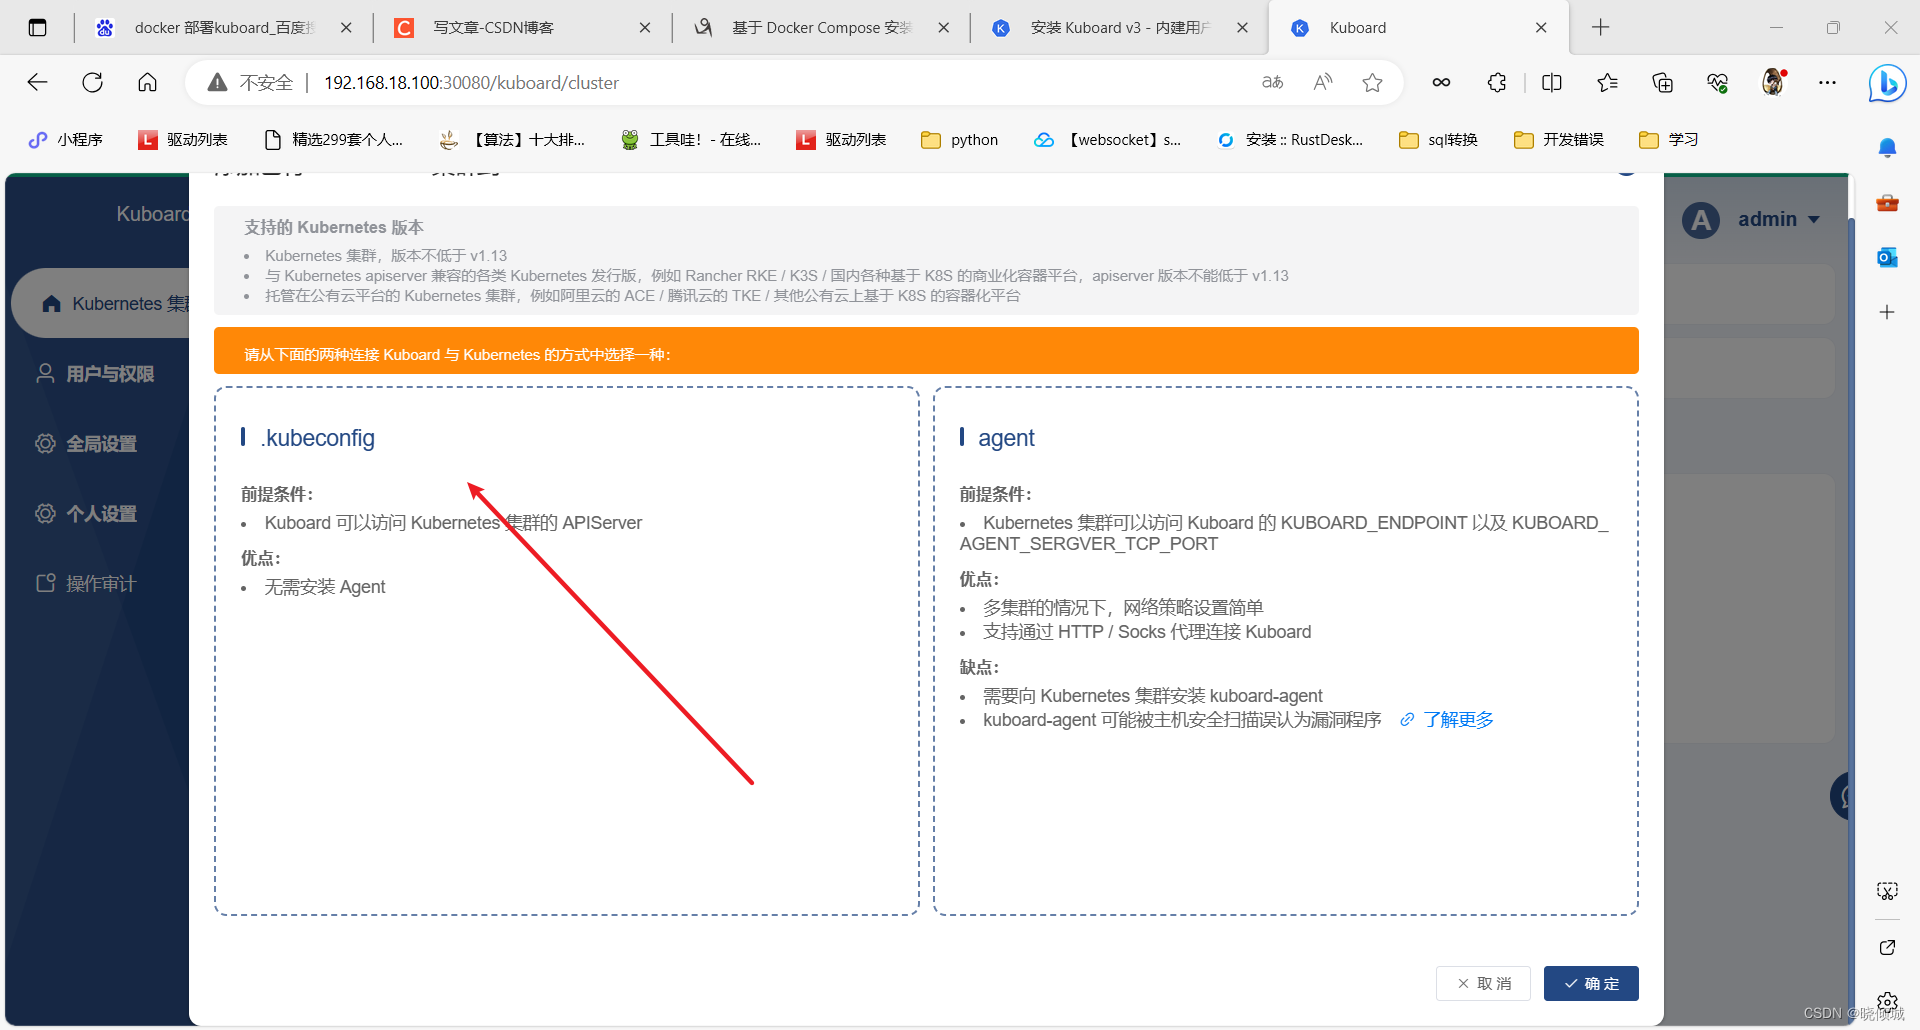Open 用户与权限 sidebar menu
1920x1030 pixels.
point(96,374)
